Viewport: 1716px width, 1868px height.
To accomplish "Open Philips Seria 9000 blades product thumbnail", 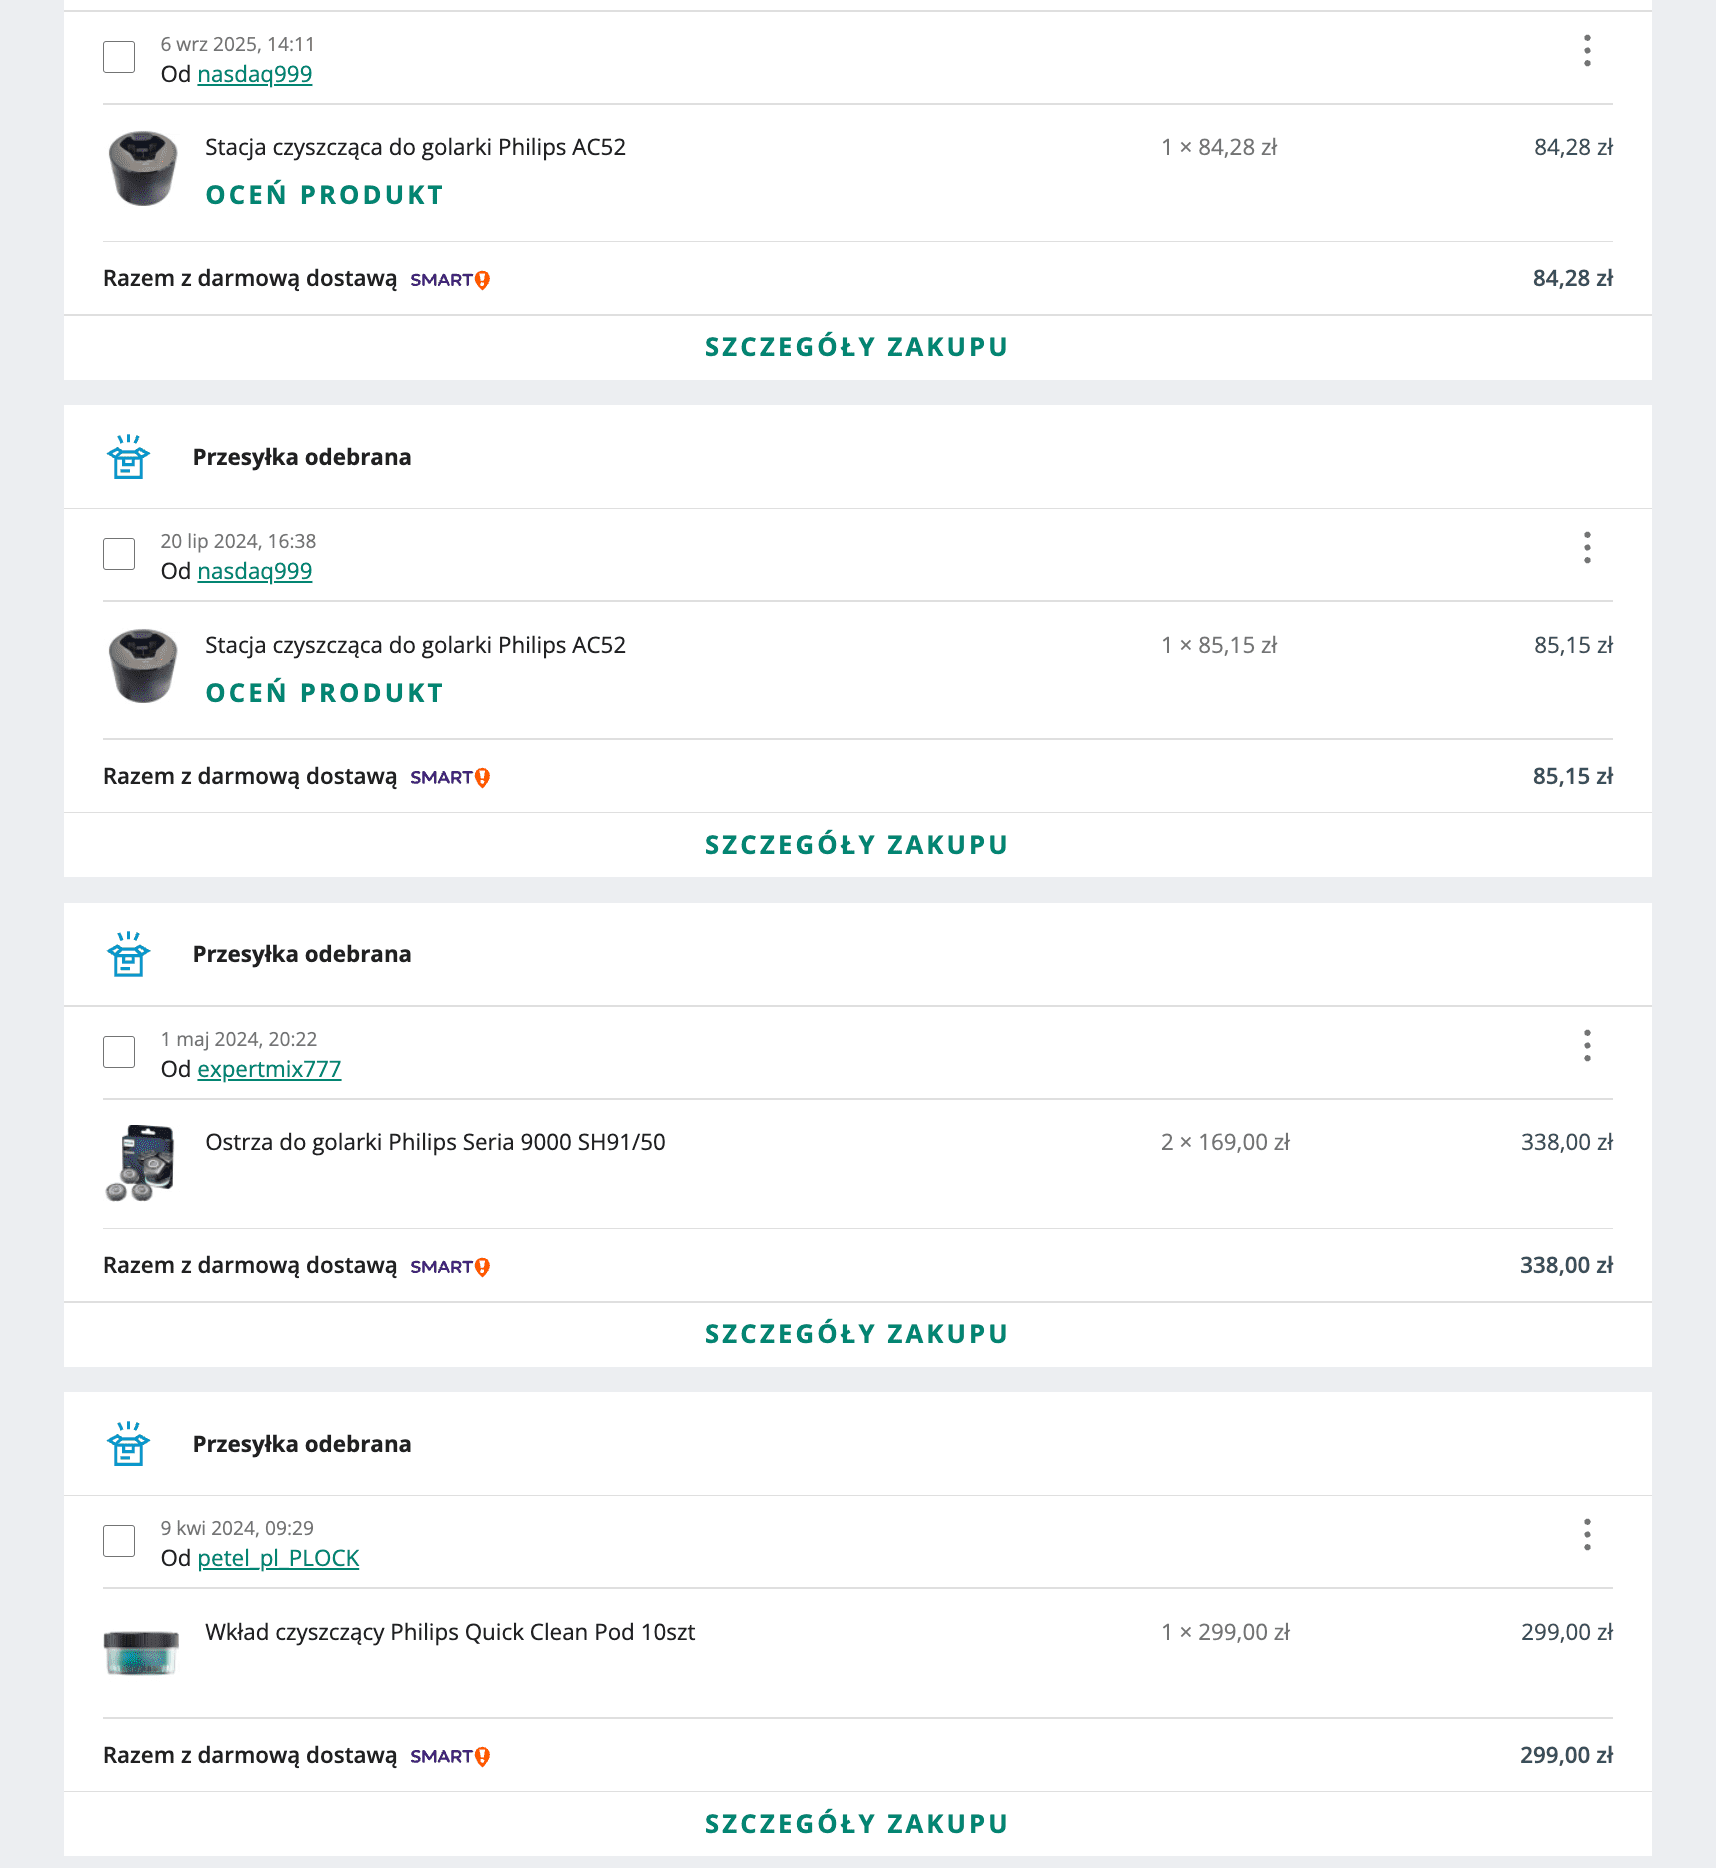I will pyautogui.click(x=141, y=1163).
